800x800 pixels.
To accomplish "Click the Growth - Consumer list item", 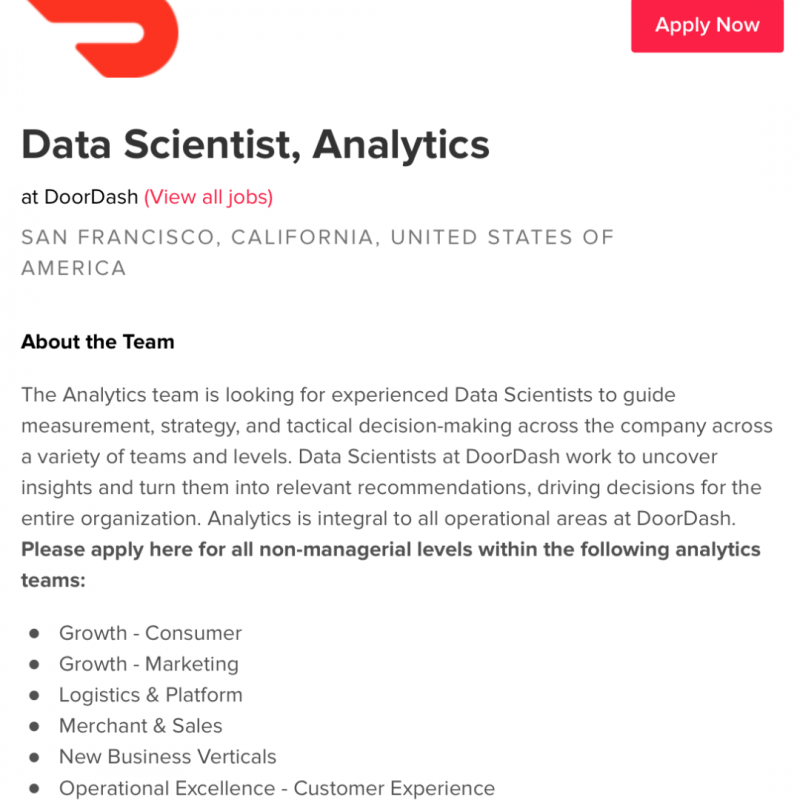I will [150, 633].
